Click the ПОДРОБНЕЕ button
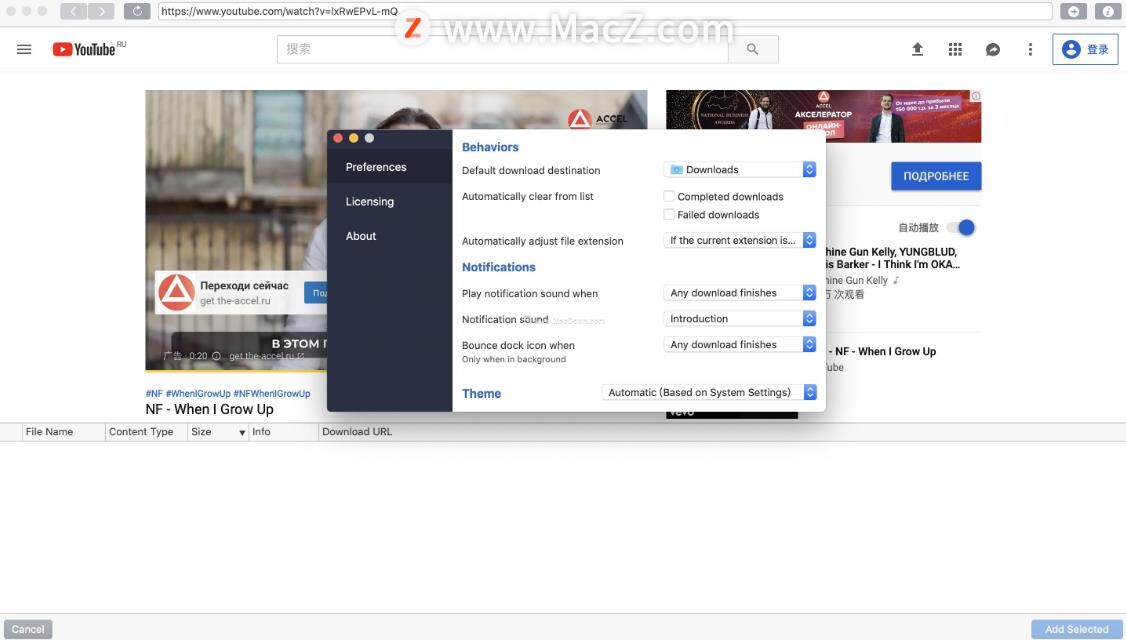The image size is (1126, 640). pyautogui.click(x=936, y=176)
